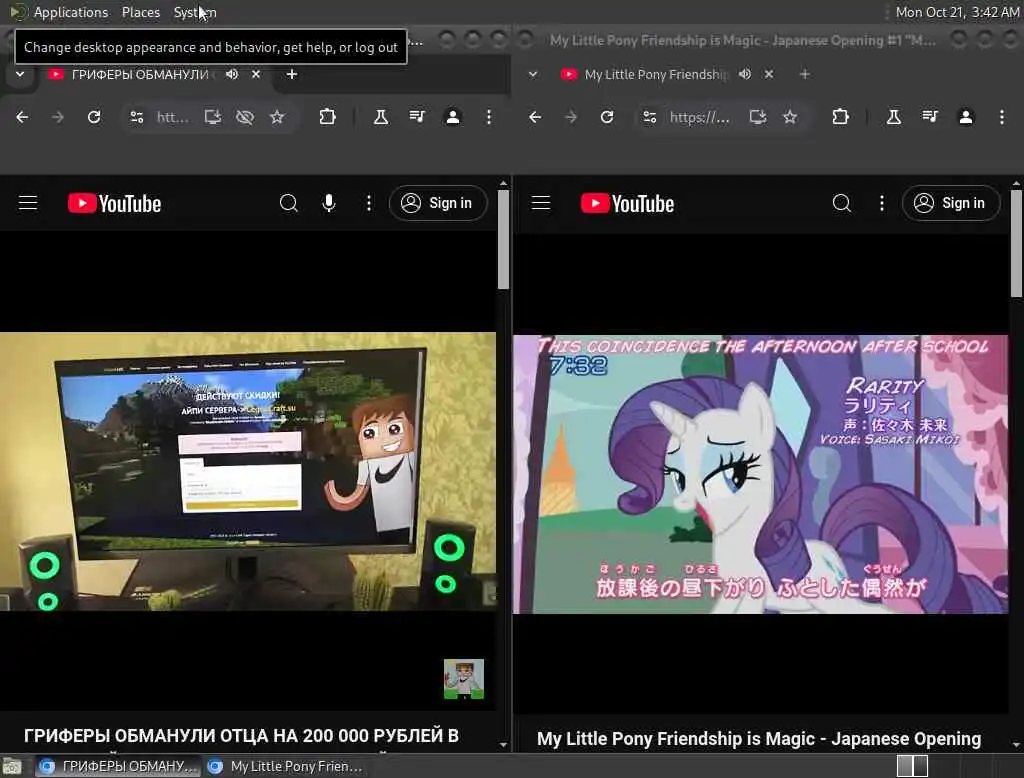Bookmark the page in right window
Image resolution: width=1024 pixels, height=778 pixels.
790,117
